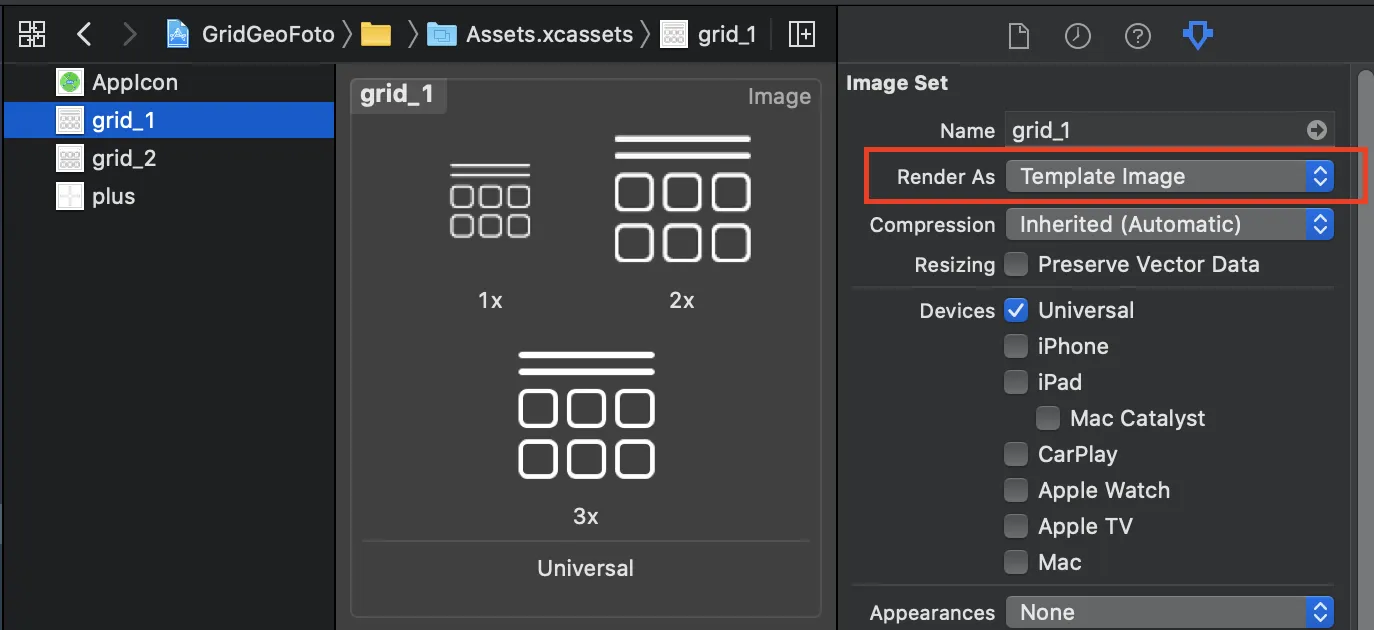Select the Attributes inspector icon
1374x630 pixels.
[1197, 36]
